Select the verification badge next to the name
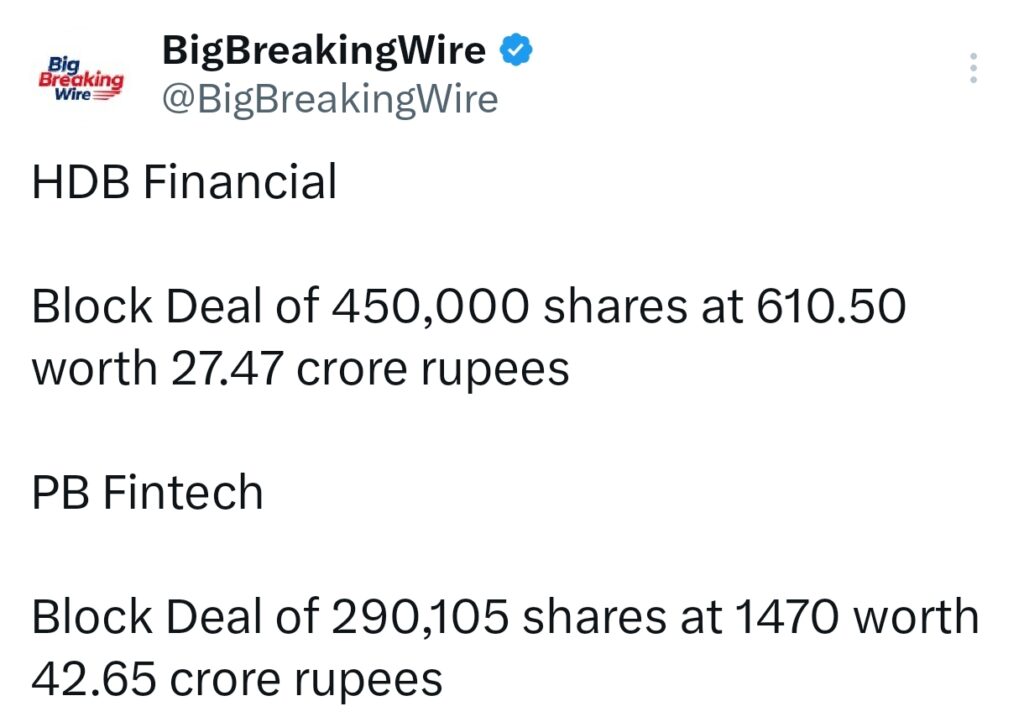Image resolution: width=1024 pixels, height=722 pixels. click(516, 47)
